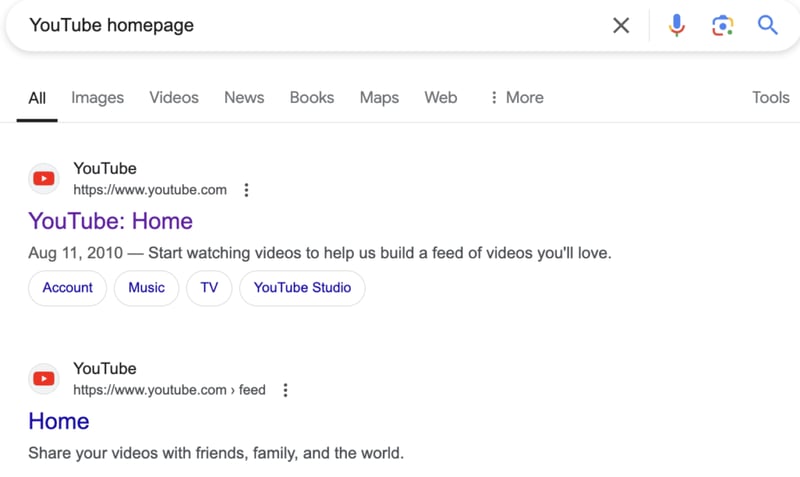This screenshot has width=800, height=477.
Task: Open three-dot menu beside youtube.com › feed
Action: [286, 390]
